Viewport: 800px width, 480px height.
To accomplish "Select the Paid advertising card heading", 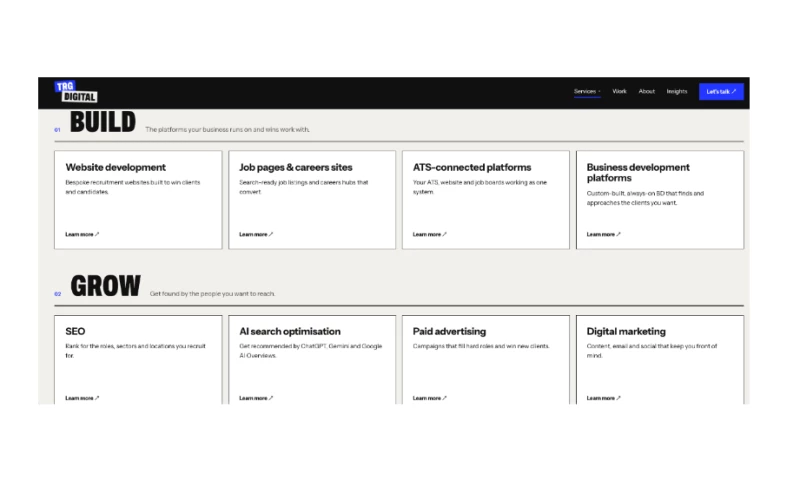I will coord(449,332).
